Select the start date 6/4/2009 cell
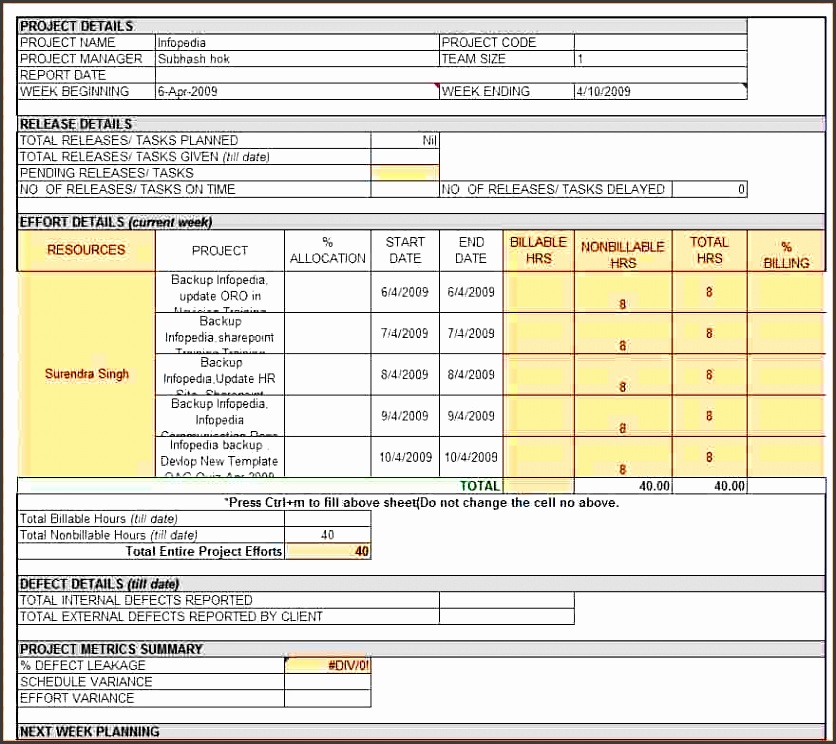Screen dimensions: 836x744 pos(405,292)
